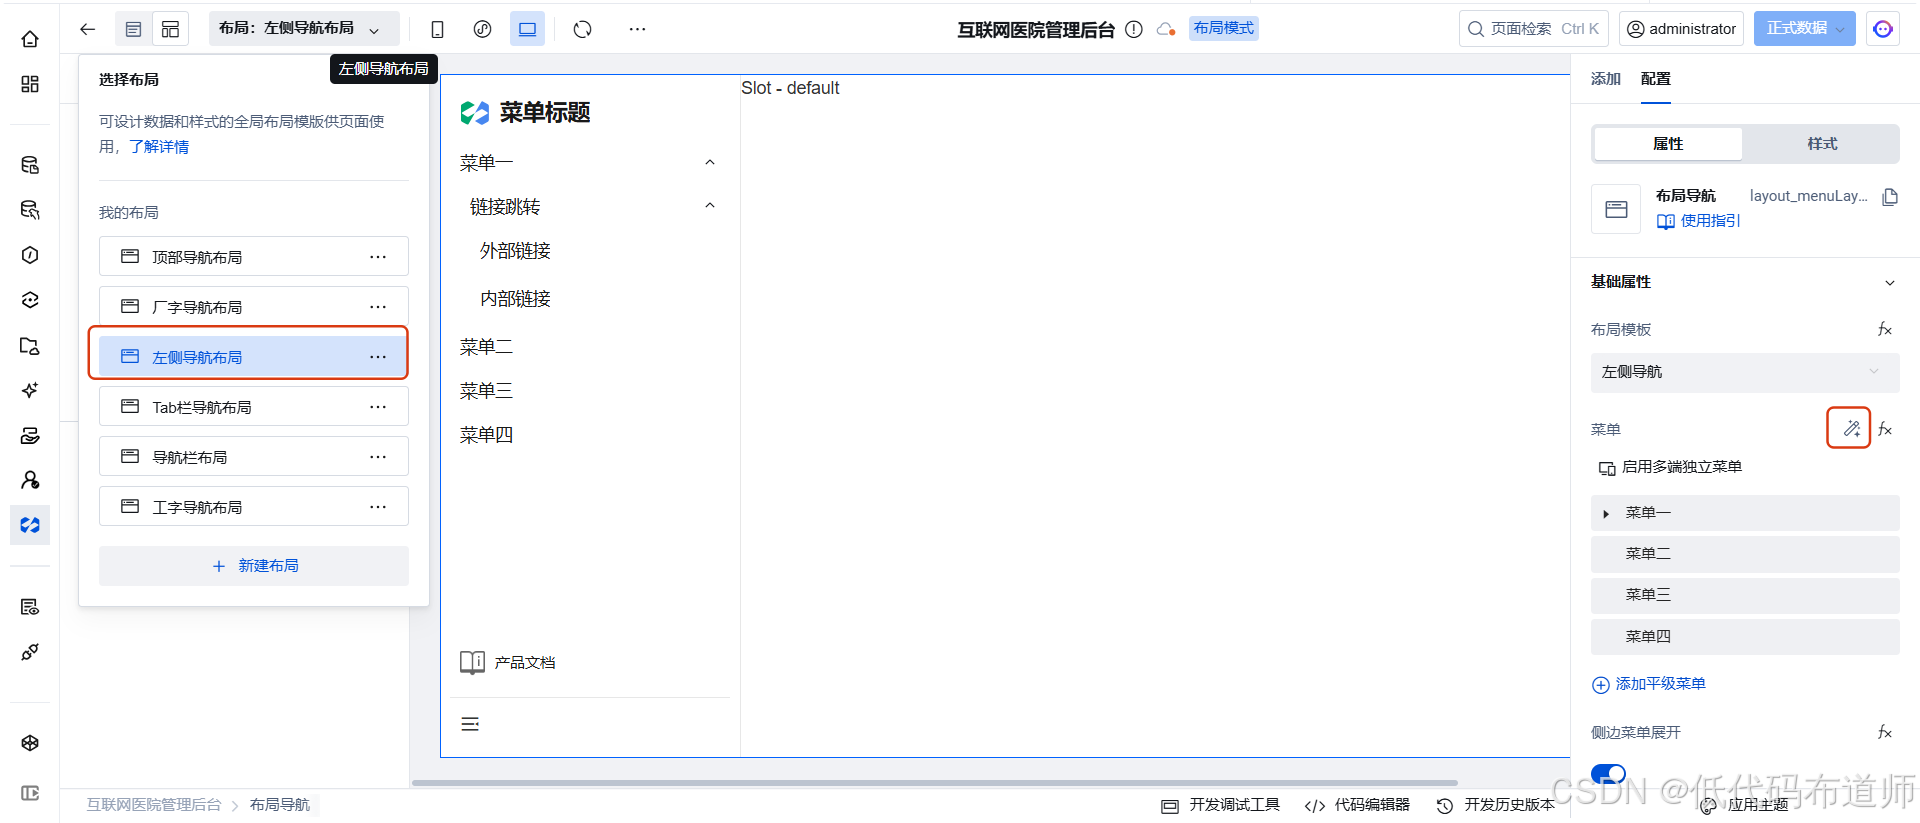Image resolution: width=1920 pixels, height=823 pixels.
Task: Toggle the 侧边菜单展开 switch
Action: point(1608,773)
